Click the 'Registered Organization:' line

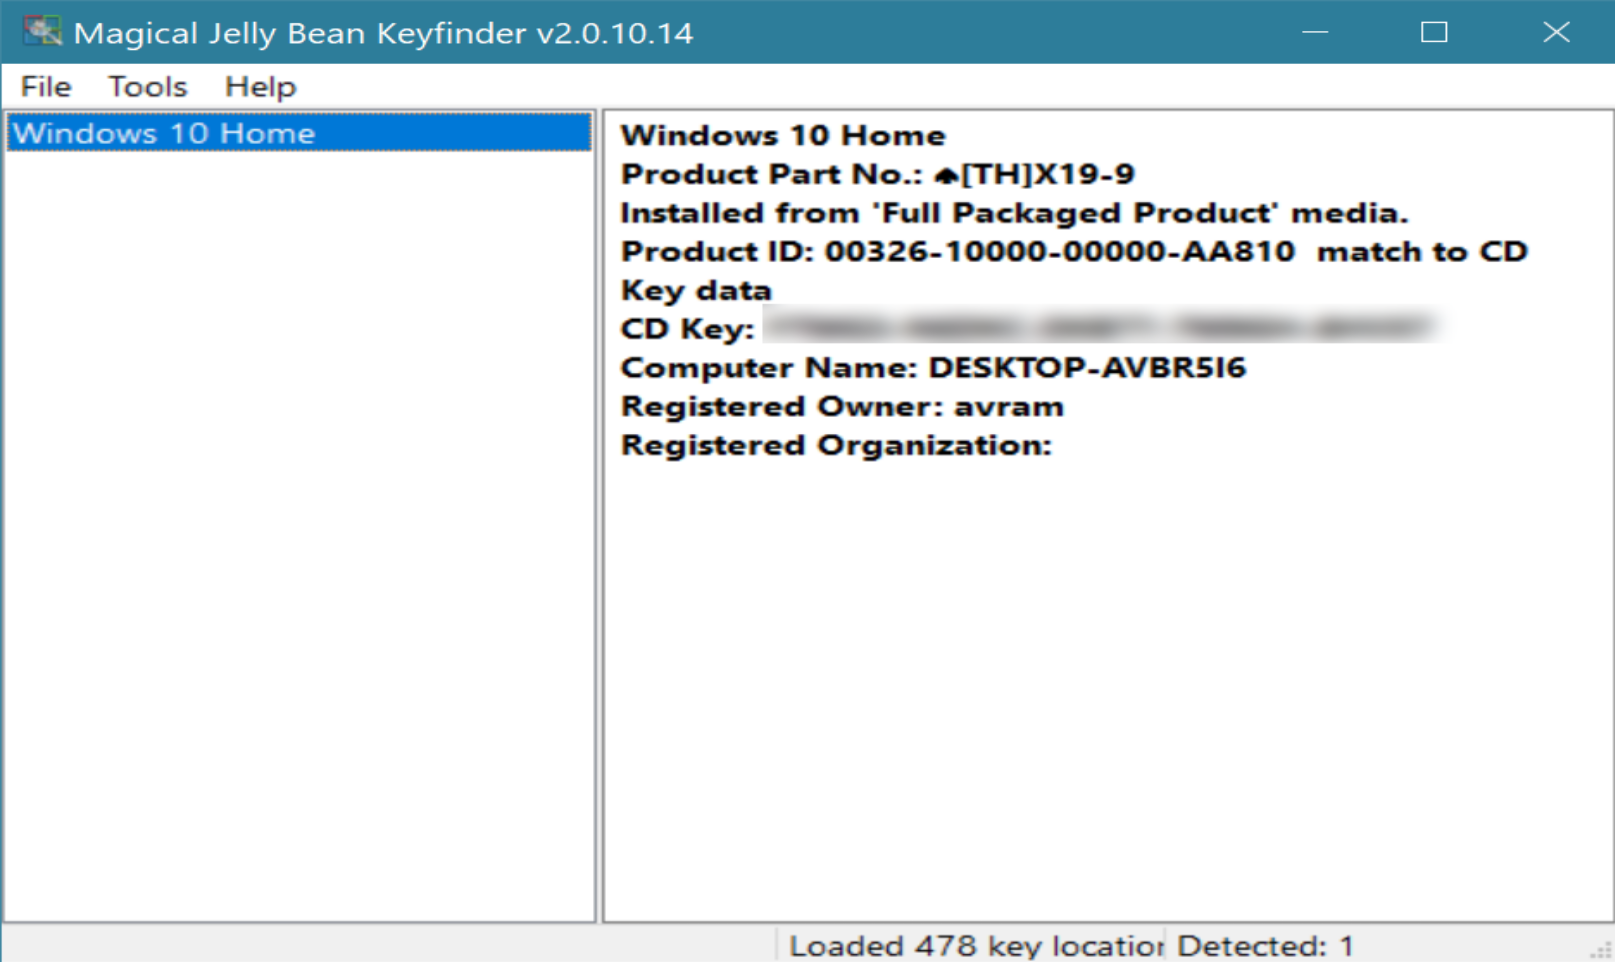(836, 445)
